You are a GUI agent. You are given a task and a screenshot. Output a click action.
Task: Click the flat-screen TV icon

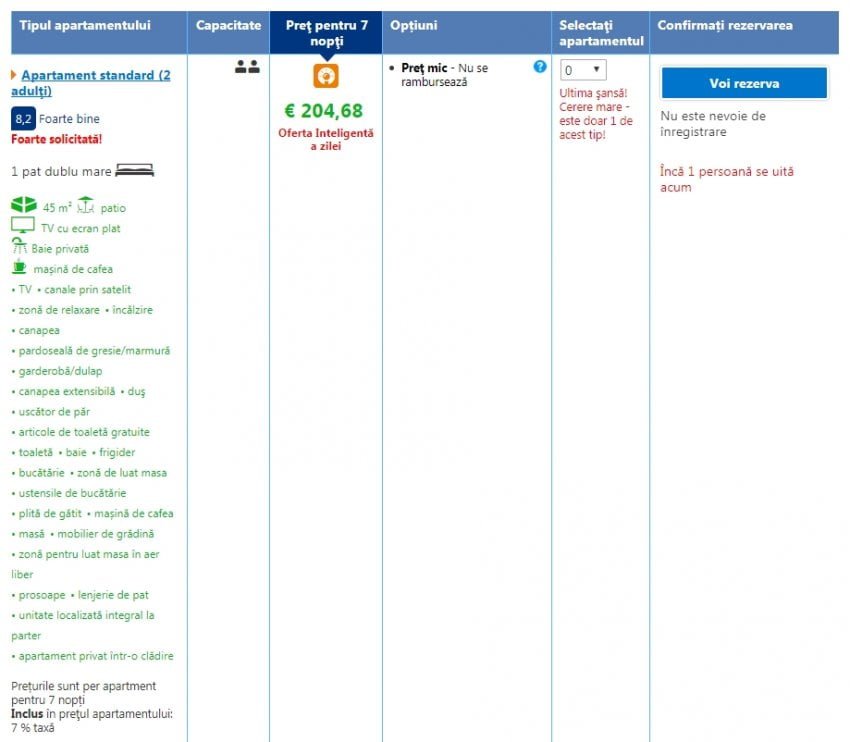(23, 227)
